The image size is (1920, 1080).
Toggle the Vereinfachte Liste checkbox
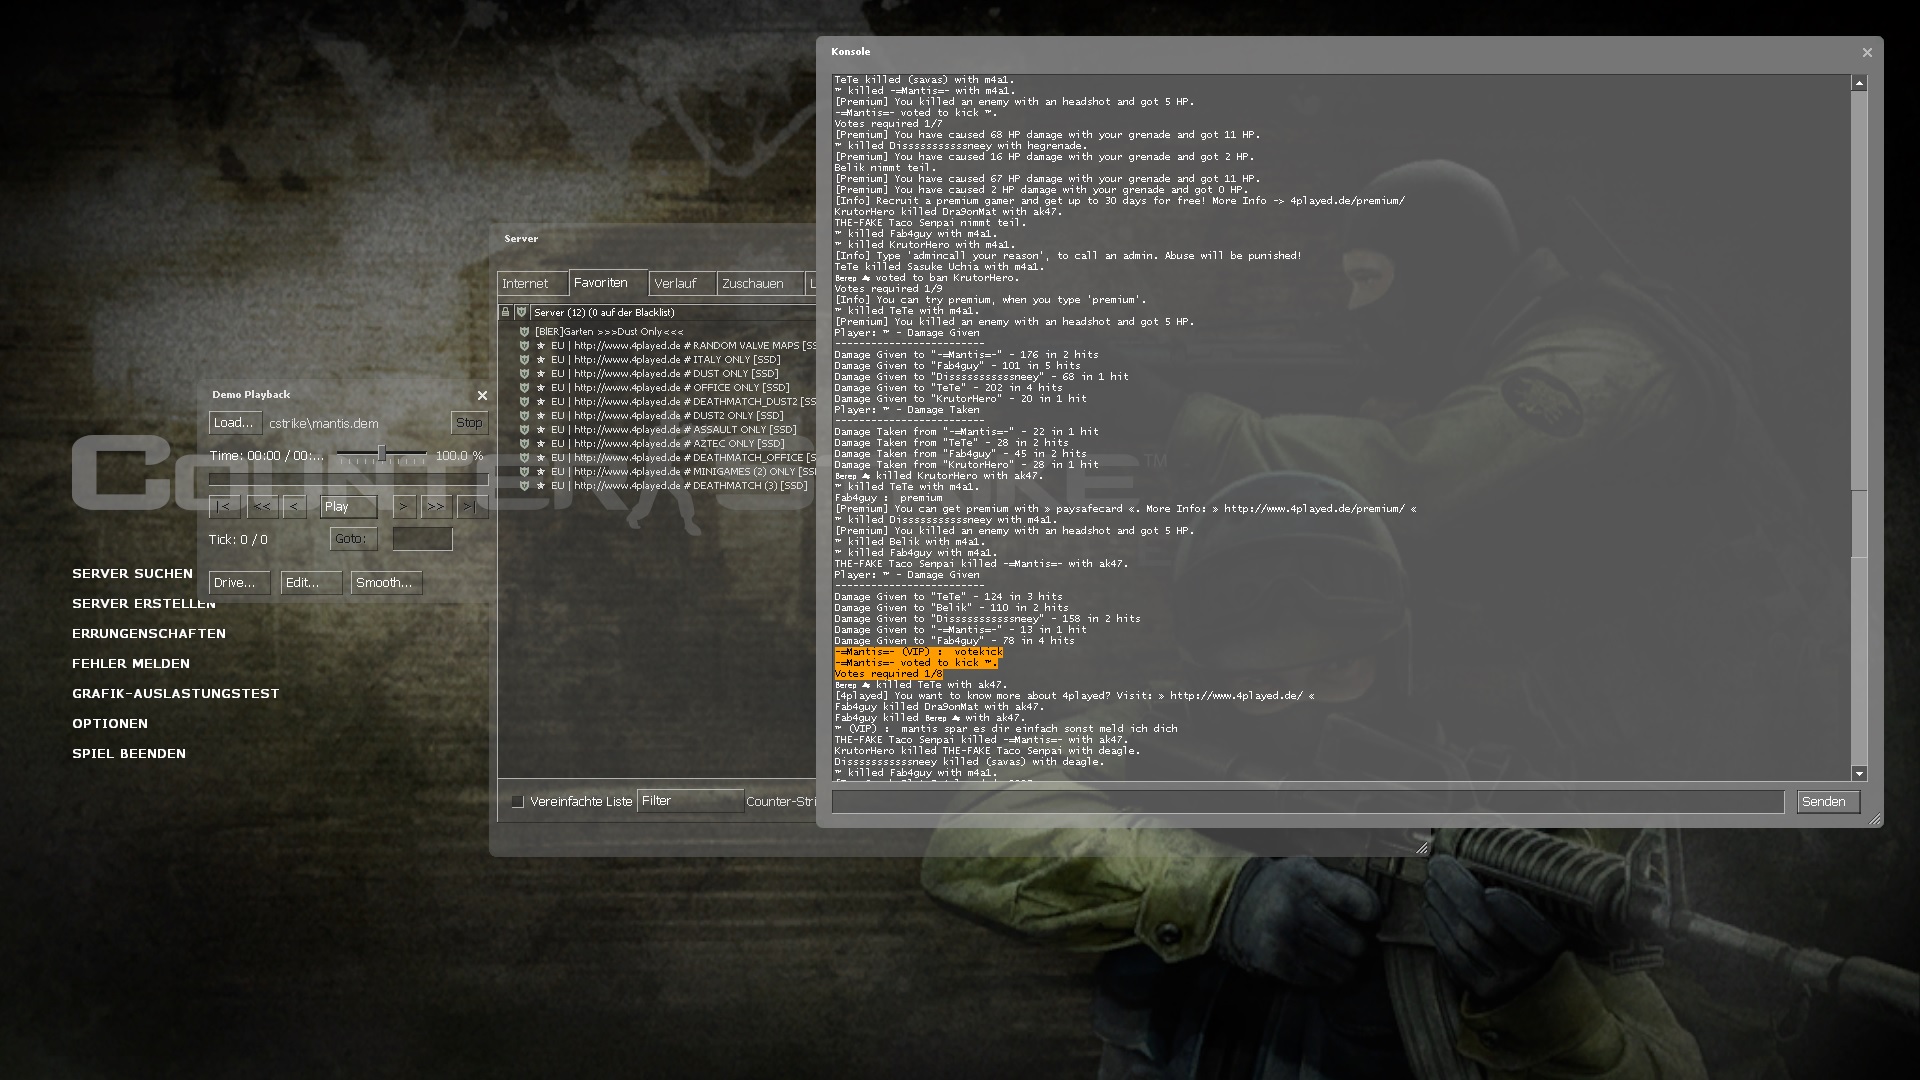pyautogui.click(x=517, y=802)
